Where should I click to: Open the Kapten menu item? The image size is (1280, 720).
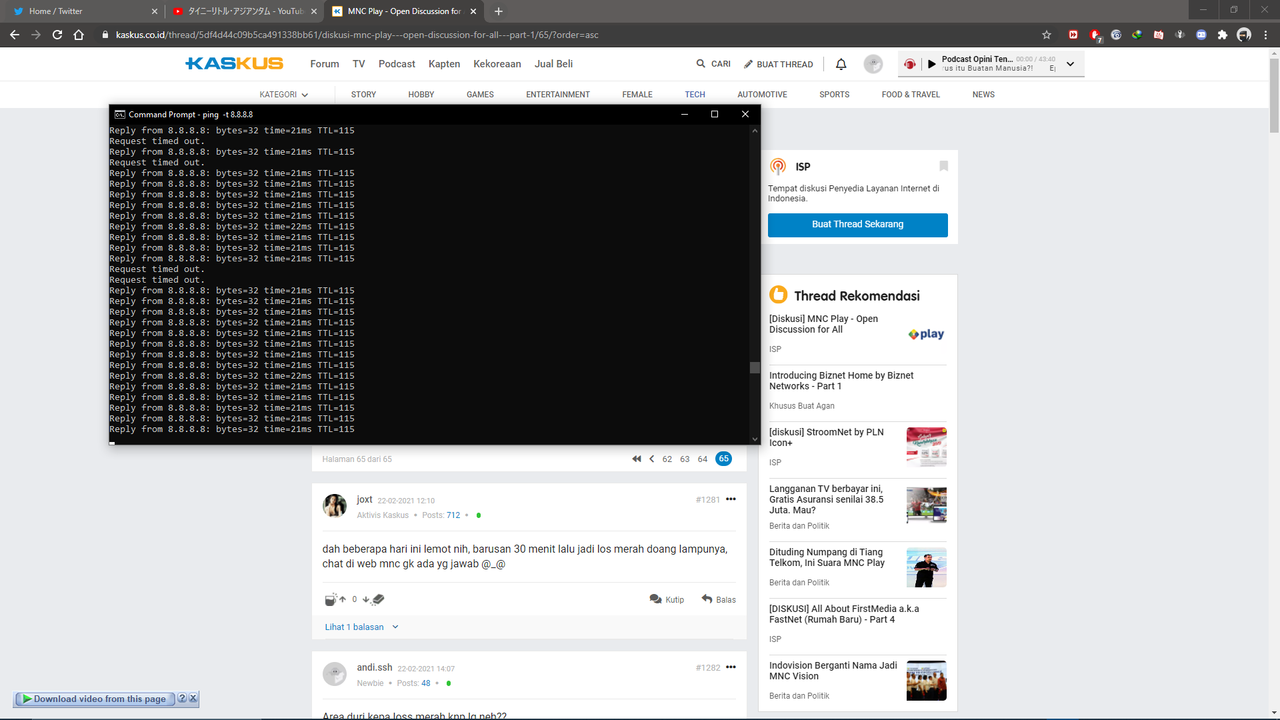(x=444, y=64)
